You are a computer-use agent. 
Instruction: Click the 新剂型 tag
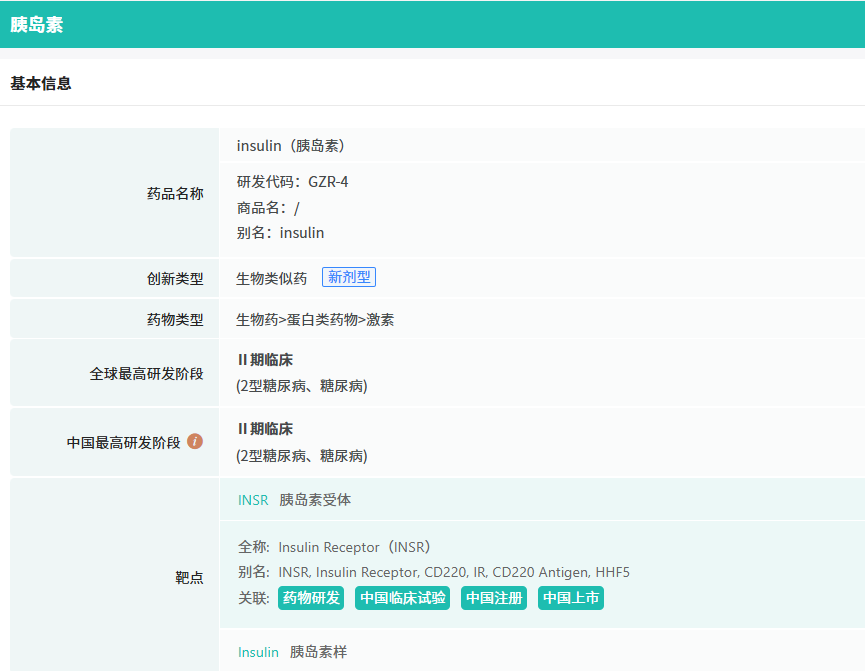pyautogui.click(x=349, y=277)
